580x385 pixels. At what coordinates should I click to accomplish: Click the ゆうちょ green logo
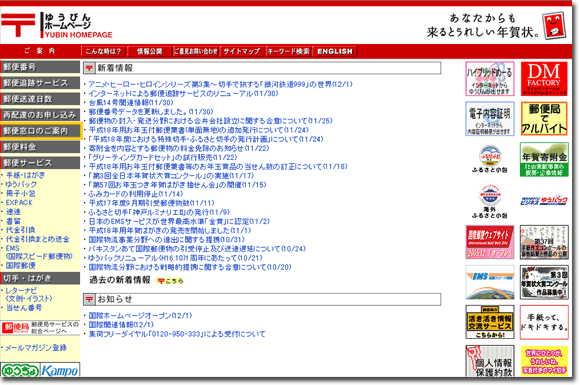point(20,370)
